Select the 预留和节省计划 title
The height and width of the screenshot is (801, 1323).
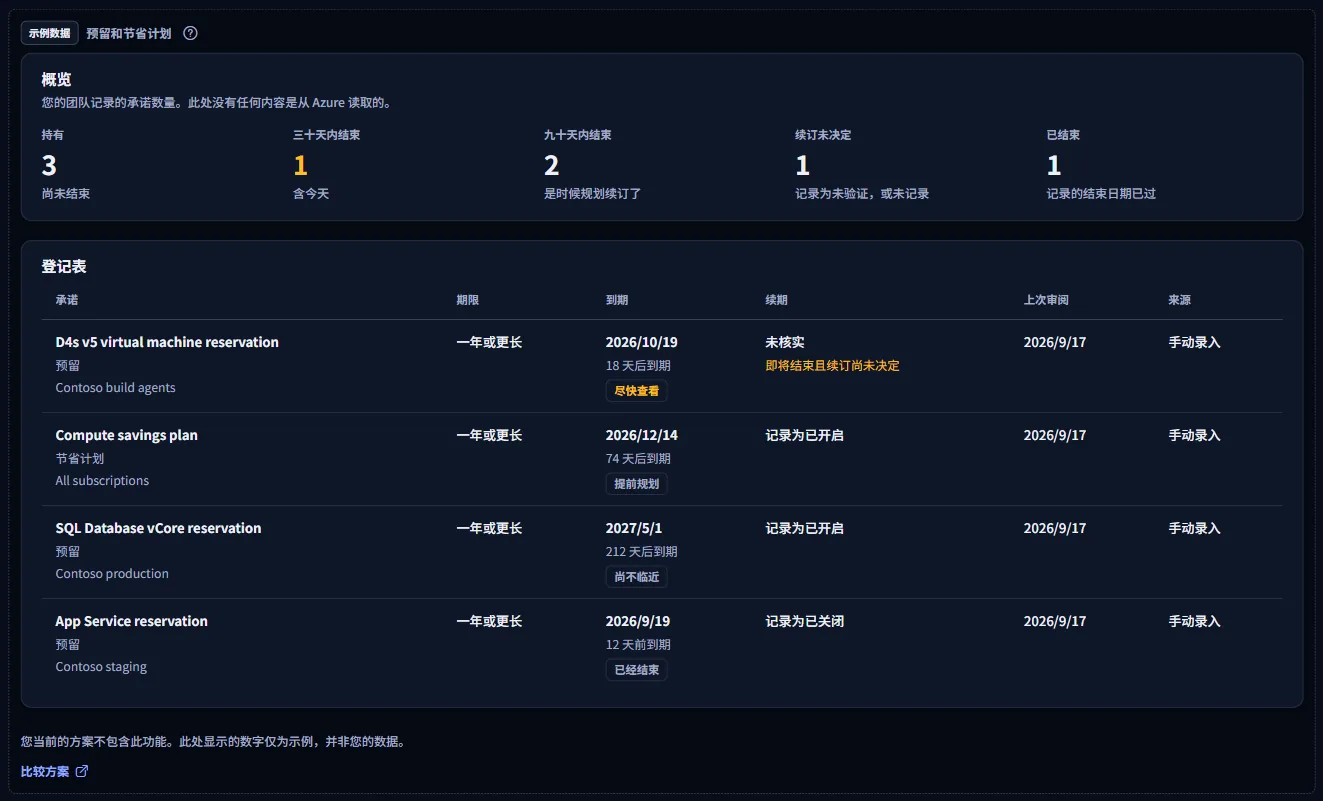pyautogui.click(x=129, y=33)
